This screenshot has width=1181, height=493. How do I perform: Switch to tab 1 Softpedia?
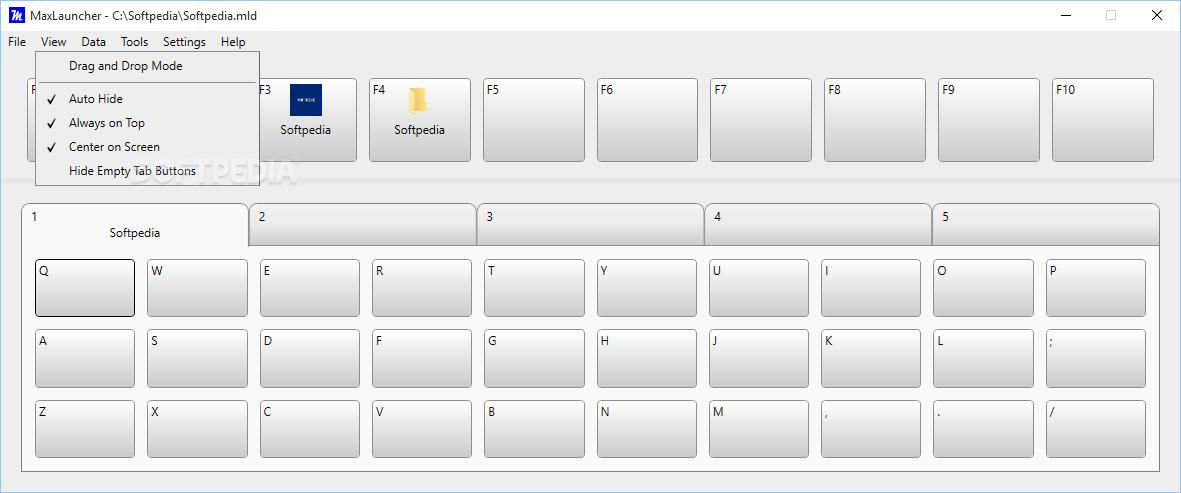135,224
